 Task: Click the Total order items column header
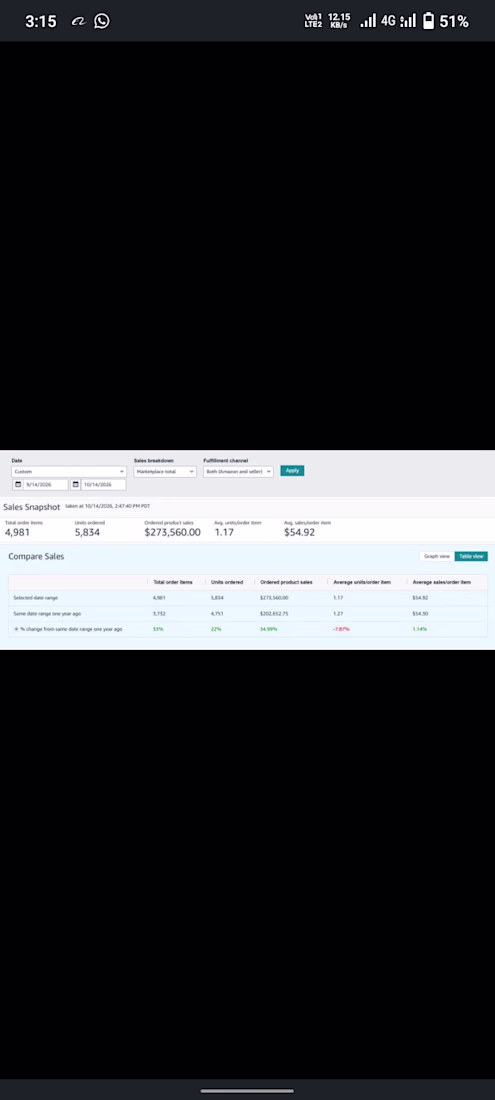pos(172,582)
